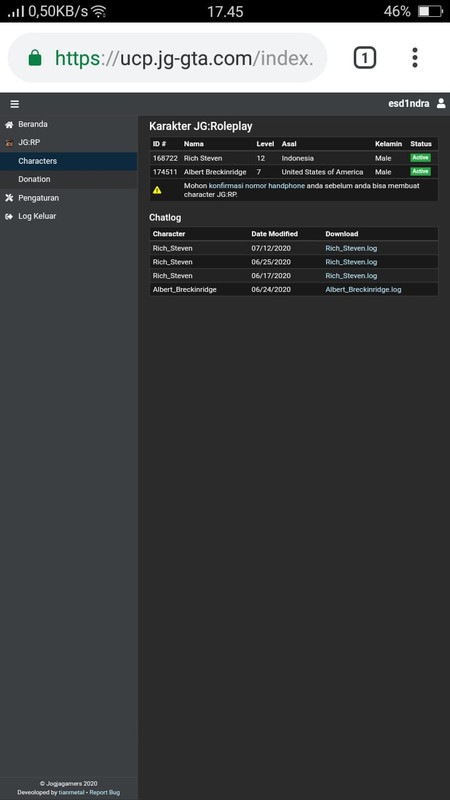This screenshot has height=800, width=450.
Task: Click the JG:RP game icon
Action: click(9, 143)
